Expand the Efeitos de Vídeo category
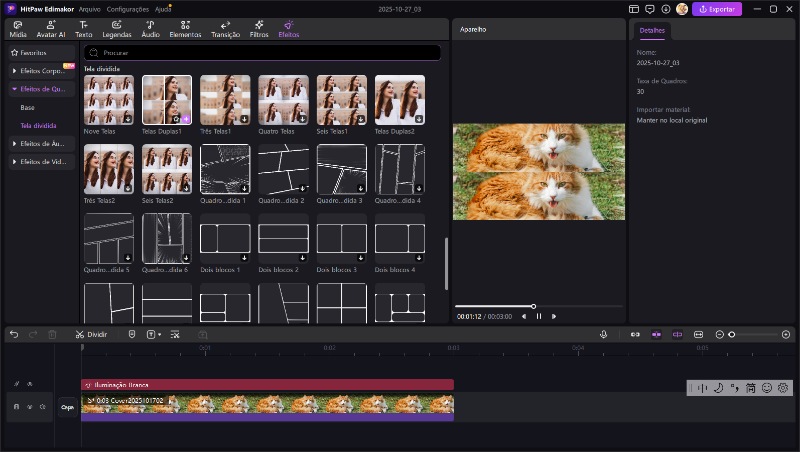 tap(40, 161)
